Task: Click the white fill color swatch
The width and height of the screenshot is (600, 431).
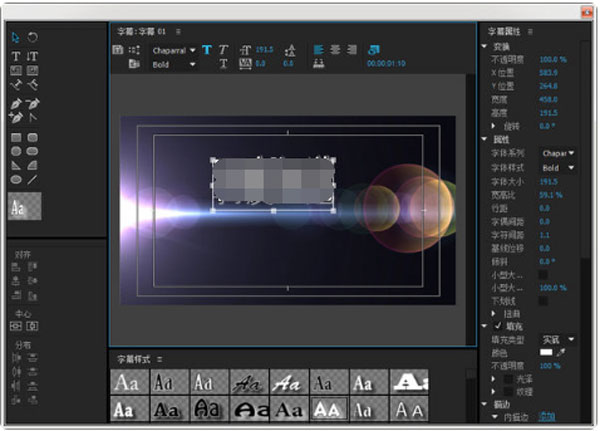Action: point(548,354)
